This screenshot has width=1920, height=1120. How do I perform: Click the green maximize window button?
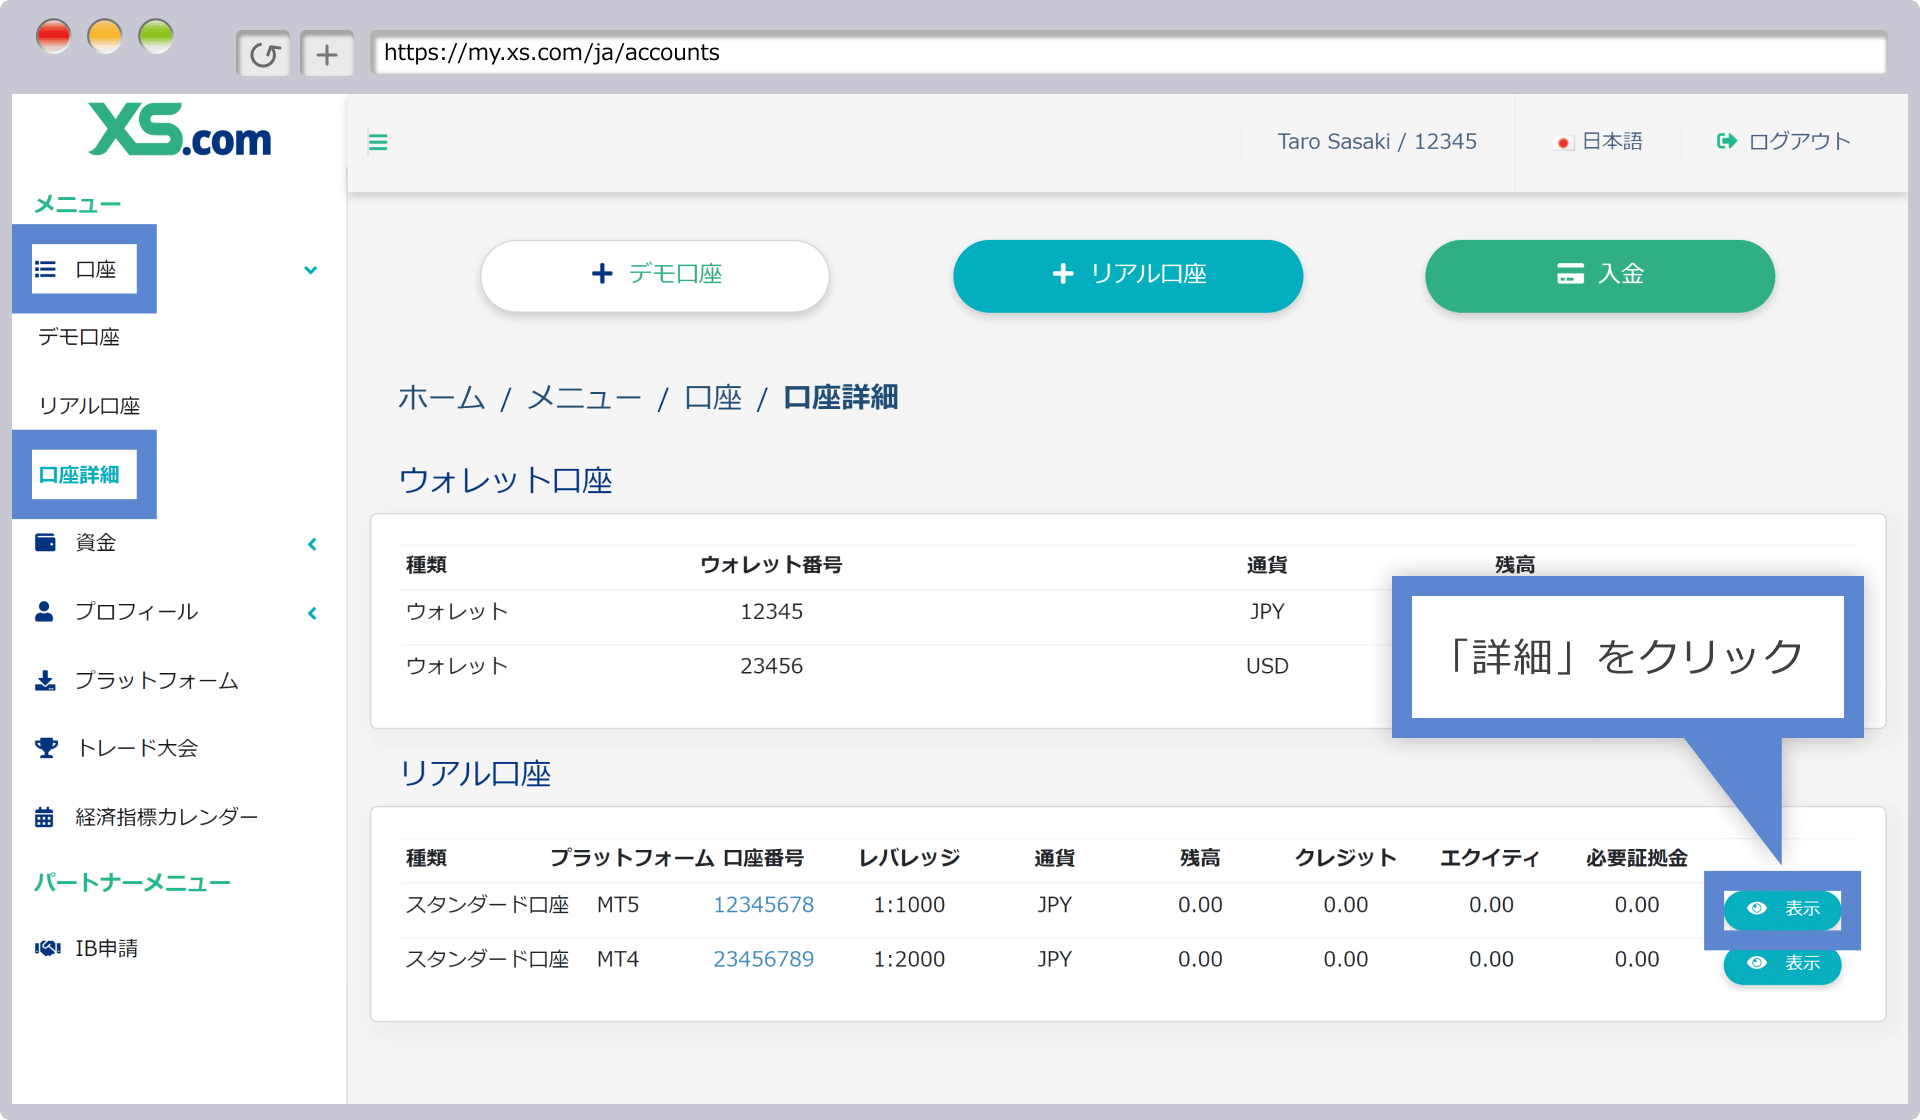point(156,37)
